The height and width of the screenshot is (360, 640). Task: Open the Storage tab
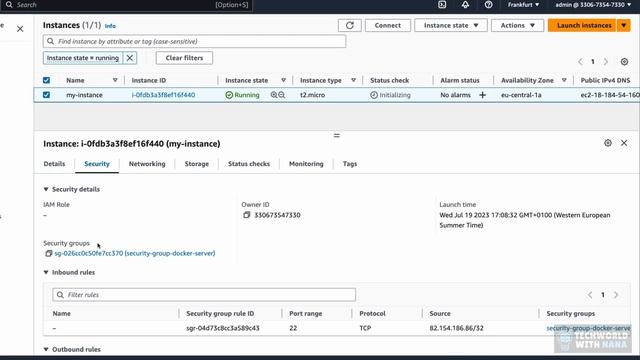(x=197, y=164)
